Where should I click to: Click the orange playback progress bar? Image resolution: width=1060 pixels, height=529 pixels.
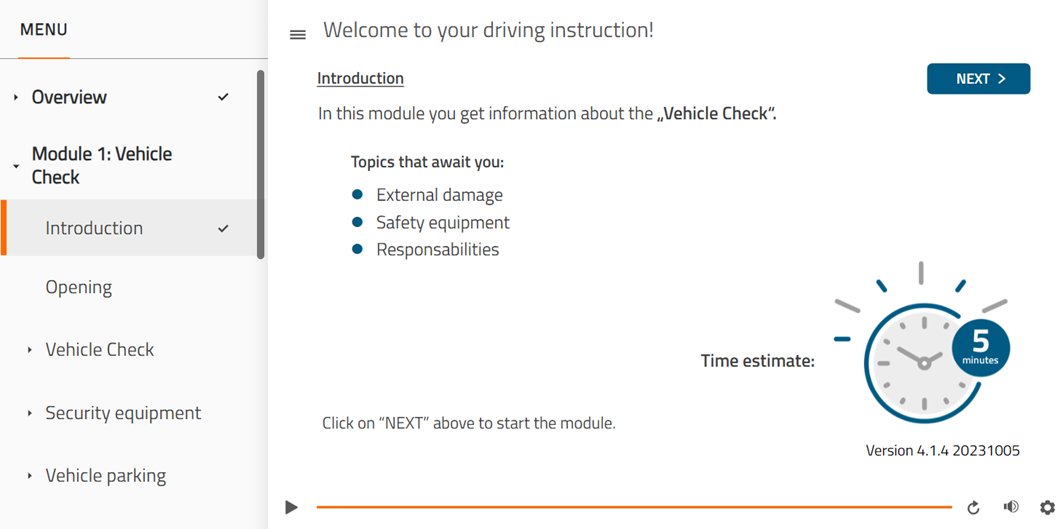click(634, 507)
